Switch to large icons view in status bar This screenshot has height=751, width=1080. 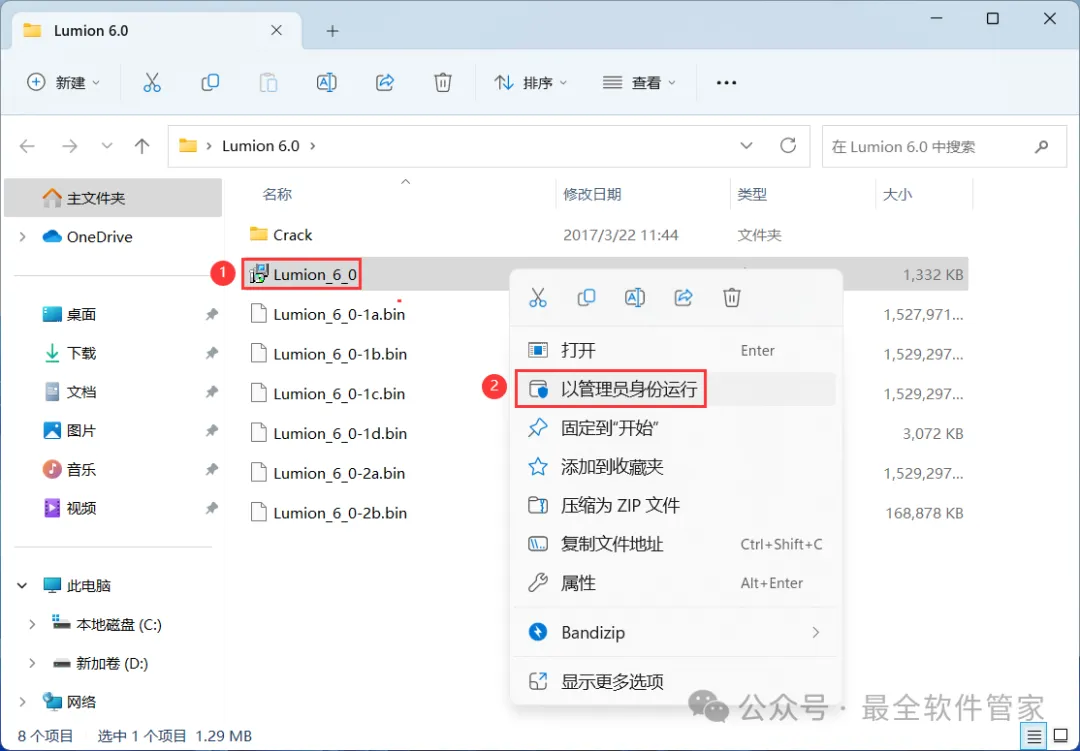click(1061, 737)
